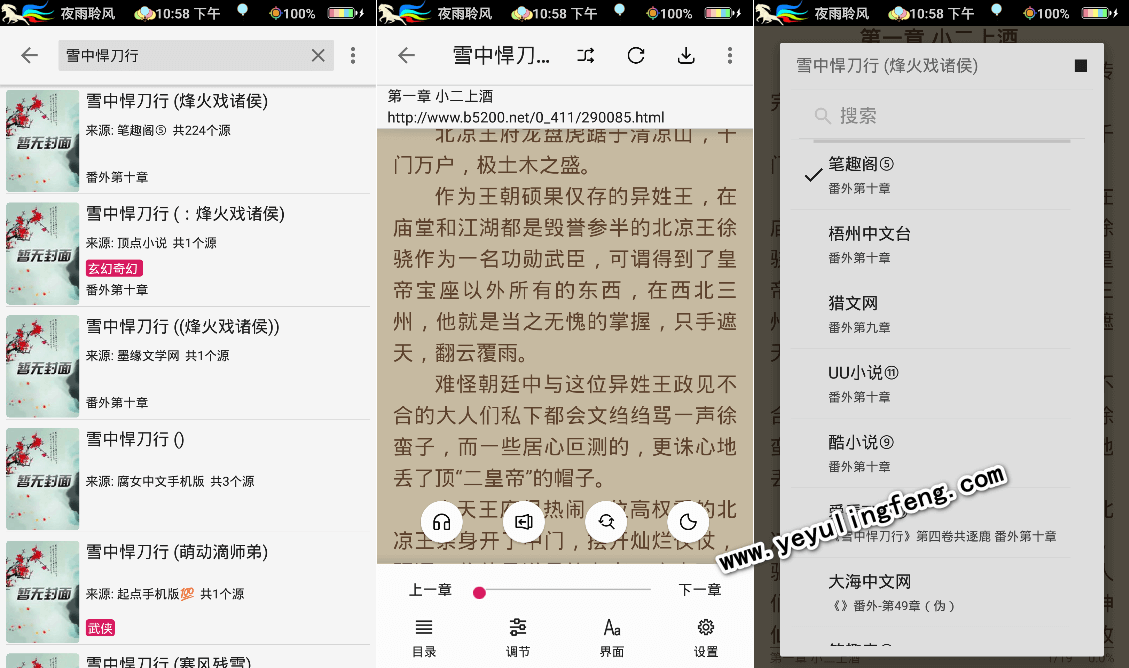
Task: Open the overflow menu on the search screen
Action: (353, 55)
